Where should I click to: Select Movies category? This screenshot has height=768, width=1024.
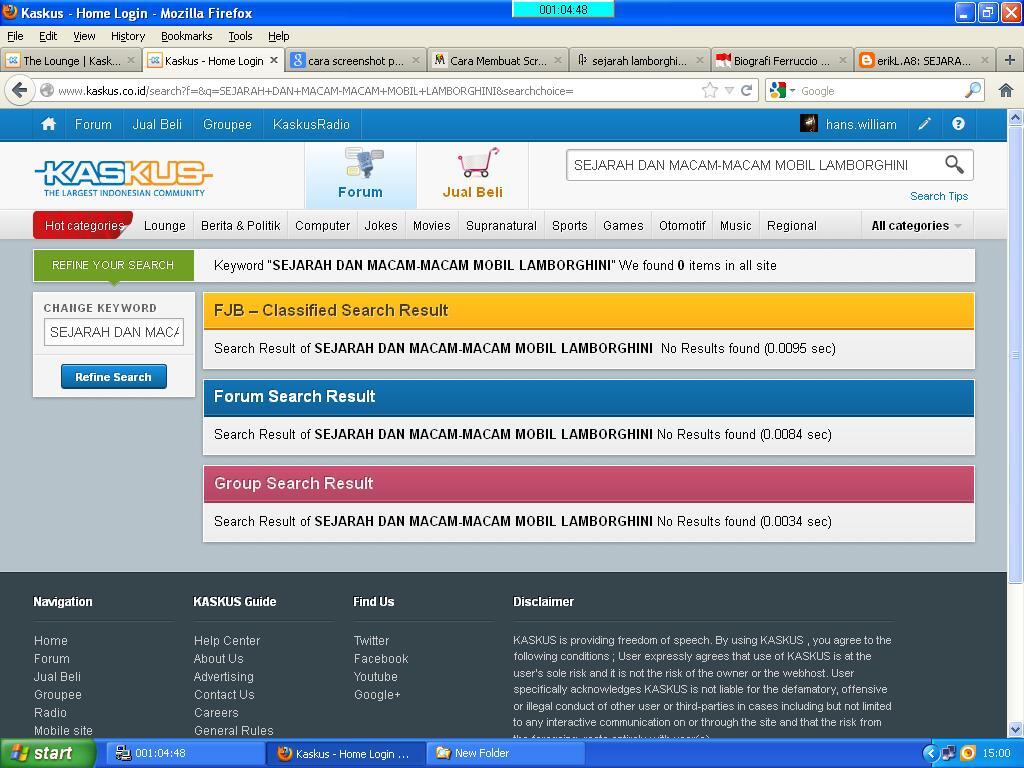(432, 226)
